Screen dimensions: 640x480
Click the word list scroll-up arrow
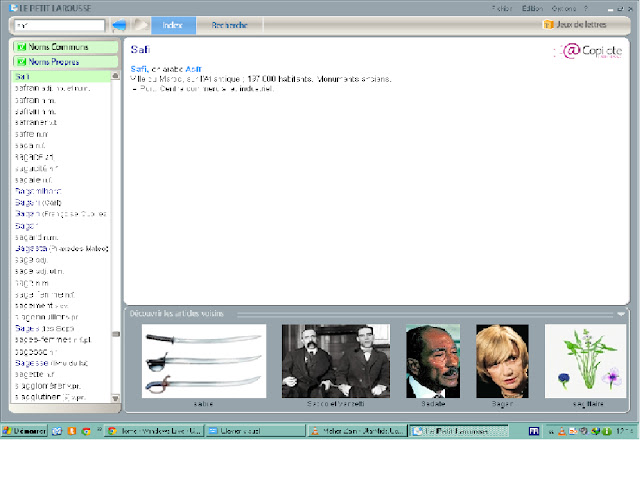point(116,76)
